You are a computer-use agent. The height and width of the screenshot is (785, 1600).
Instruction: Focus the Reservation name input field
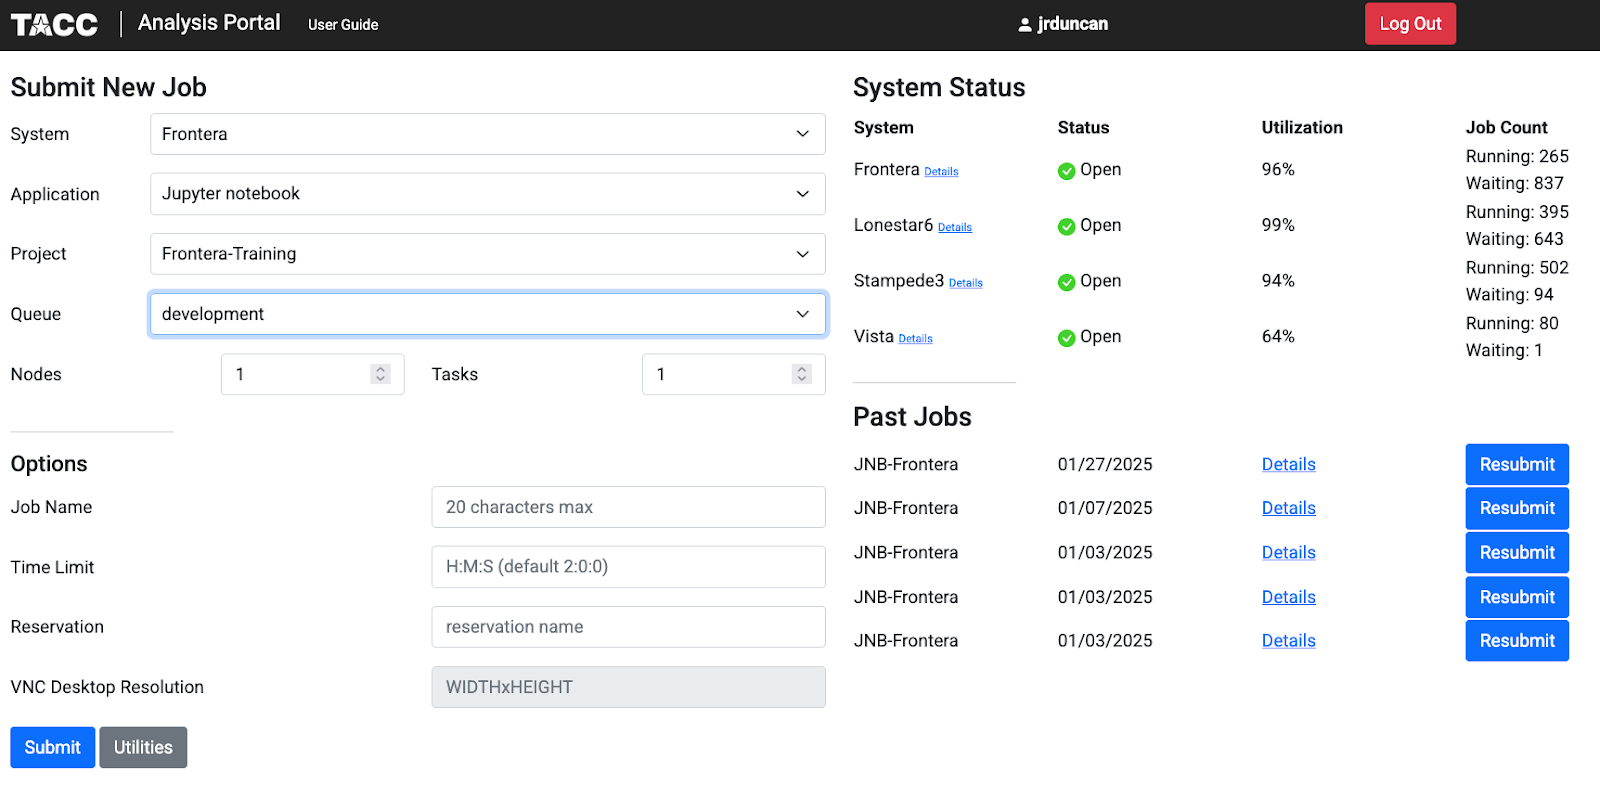point(628,627)
